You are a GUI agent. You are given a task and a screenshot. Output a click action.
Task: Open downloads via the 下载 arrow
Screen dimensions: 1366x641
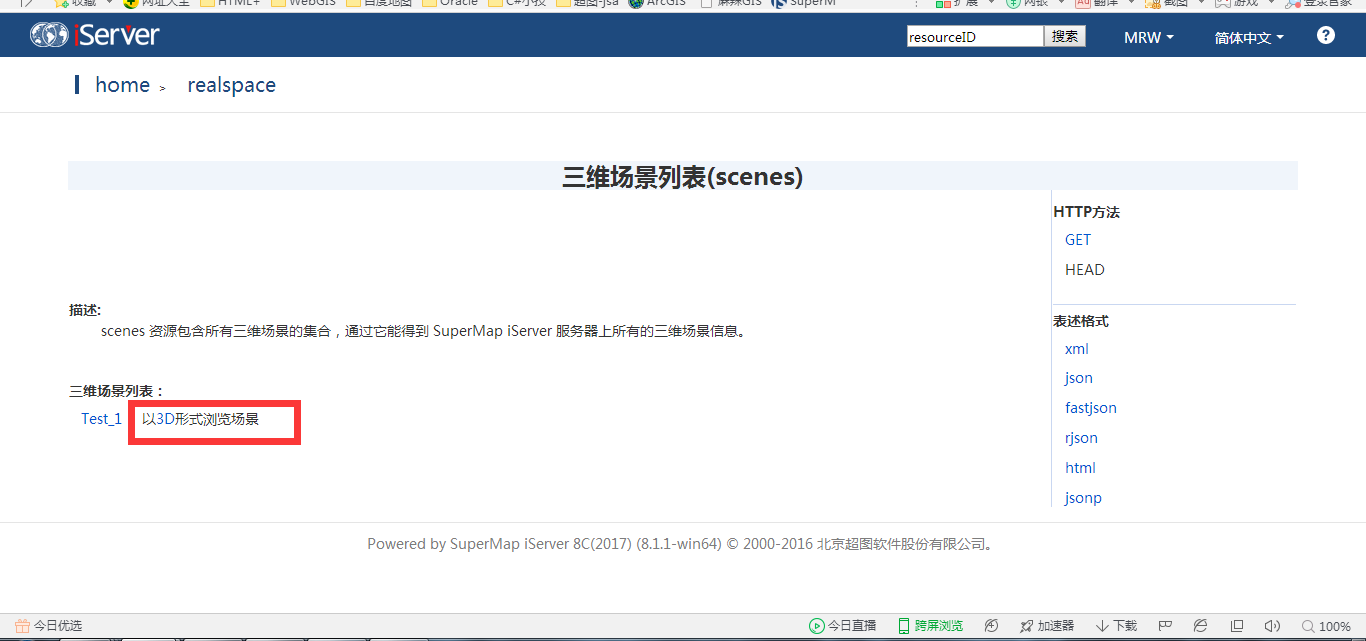1102,626
